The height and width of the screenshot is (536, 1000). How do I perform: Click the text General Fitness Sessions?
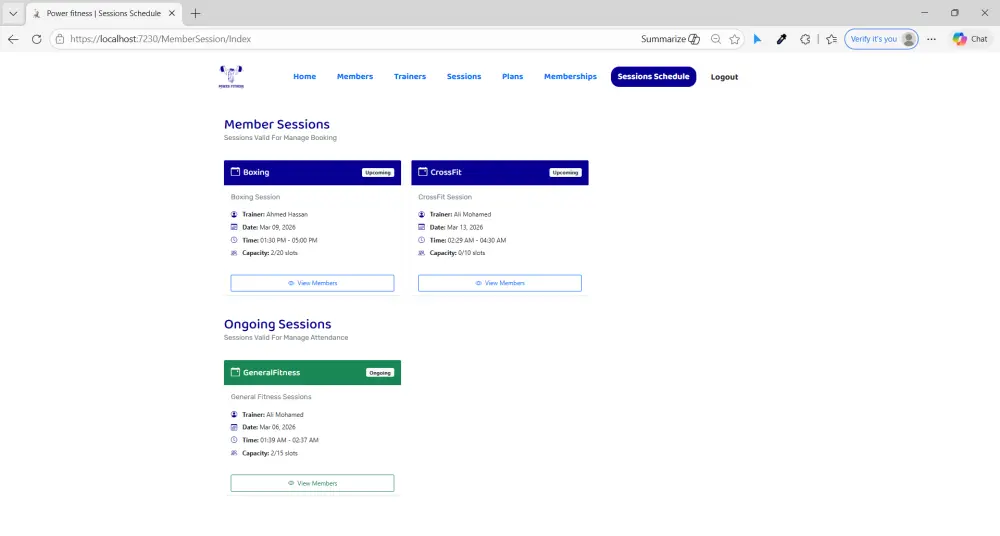pos(271,397)
